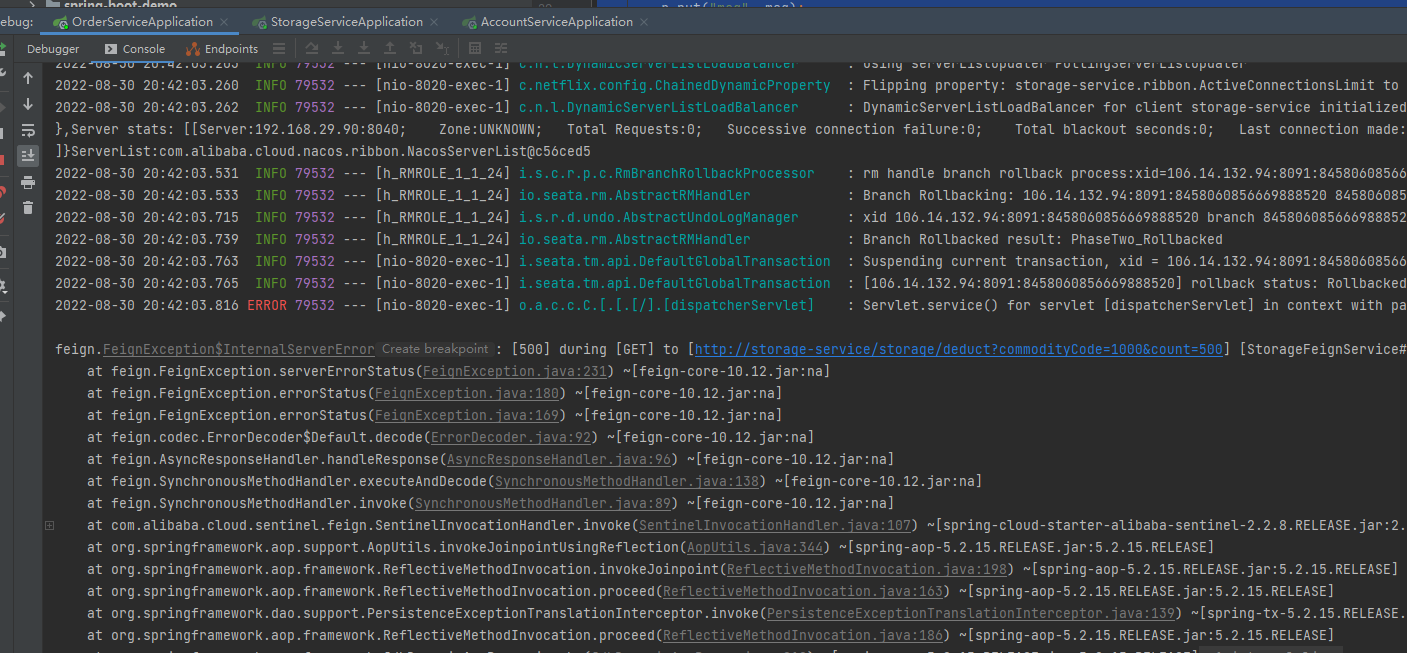
Task: Open the AsyncResponseHandler.java:96 link
Action: click(x=558, y=459)
